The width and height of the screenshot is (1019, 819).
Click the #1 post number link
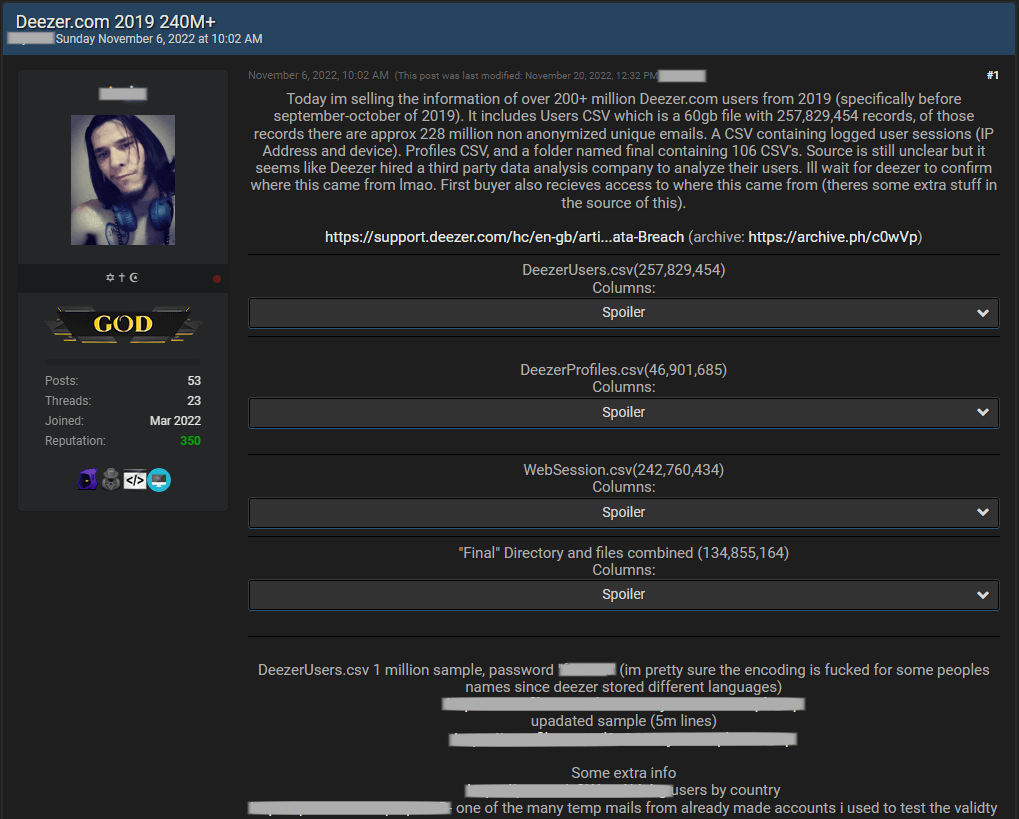click(x=992, y=75)
